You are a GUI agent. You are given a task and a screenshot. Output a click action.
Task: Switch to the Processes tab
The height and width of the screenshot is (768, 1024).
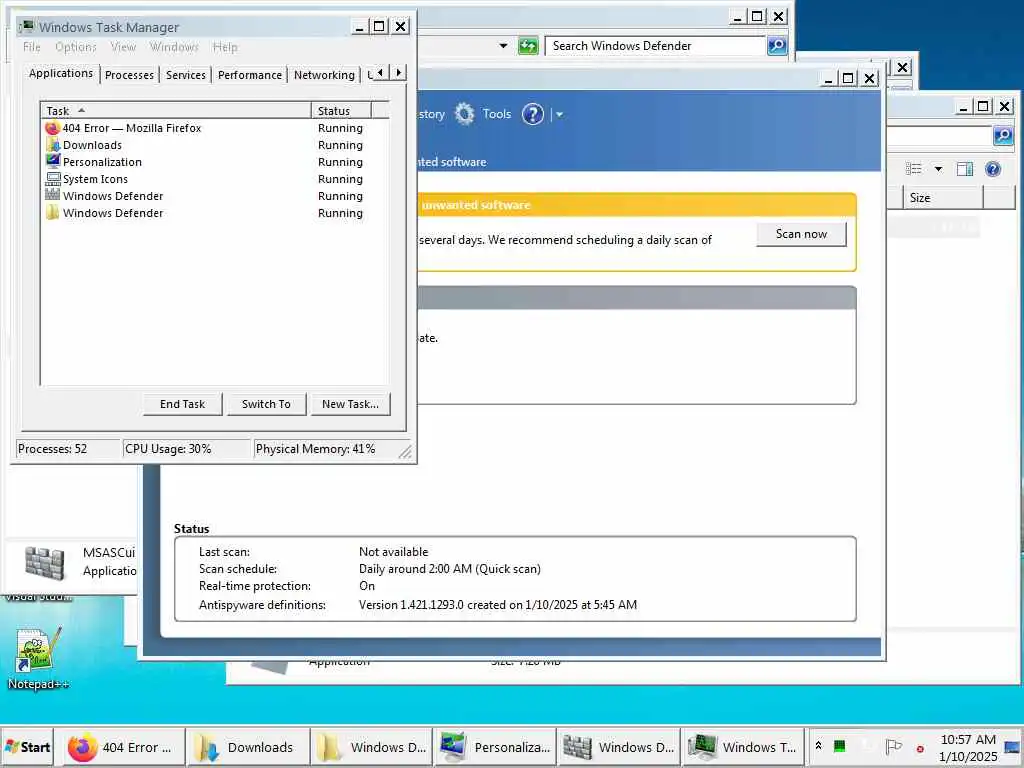coord(129,75)
